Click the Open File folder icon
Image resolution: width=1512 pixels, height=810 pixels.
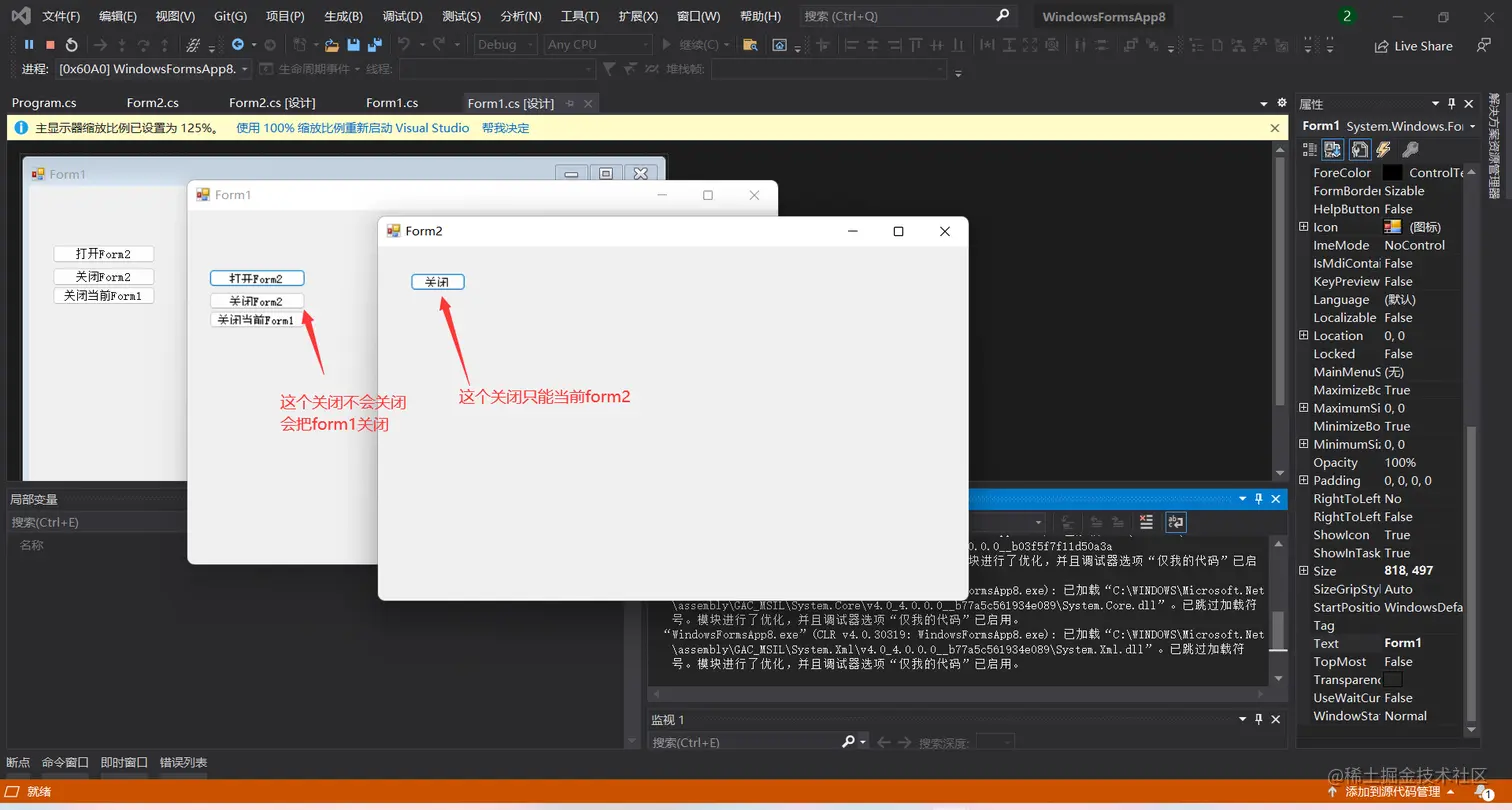332,45
